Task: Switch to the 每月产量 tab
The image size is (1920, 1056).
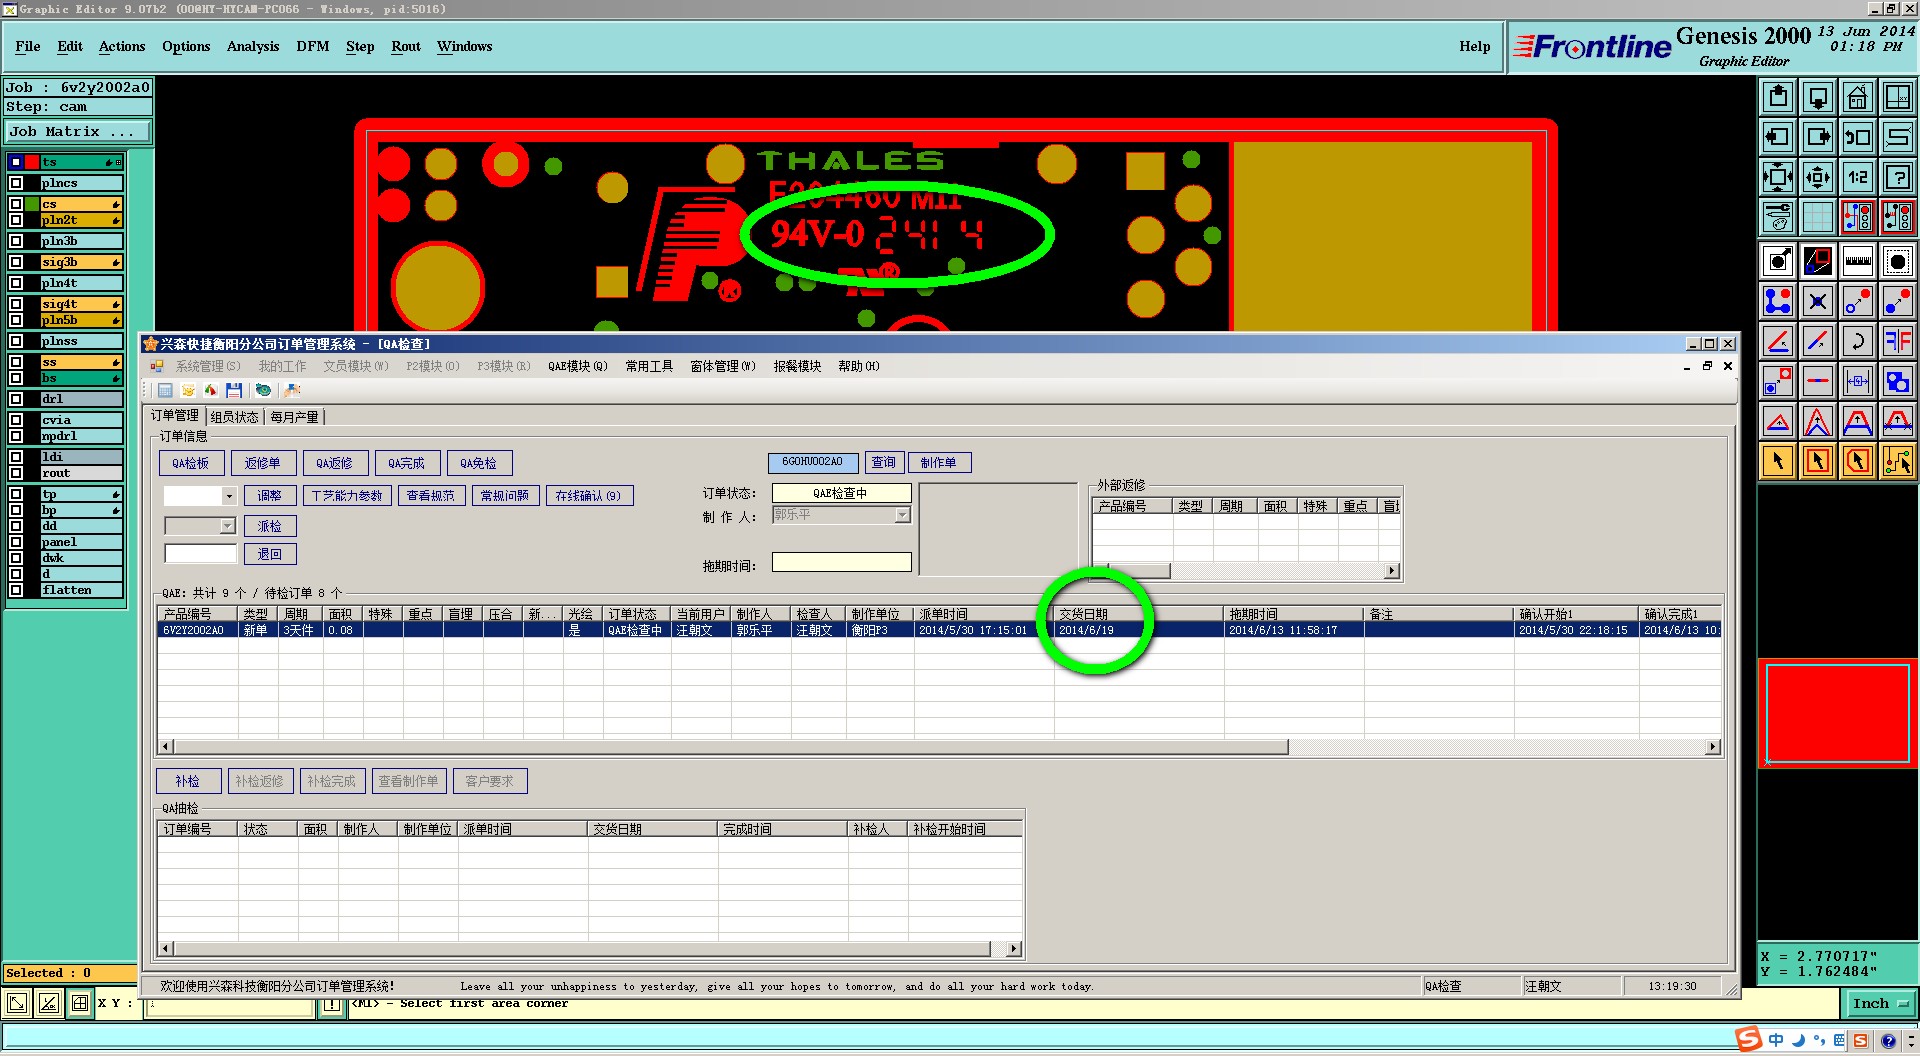Action: pos(295,417)
